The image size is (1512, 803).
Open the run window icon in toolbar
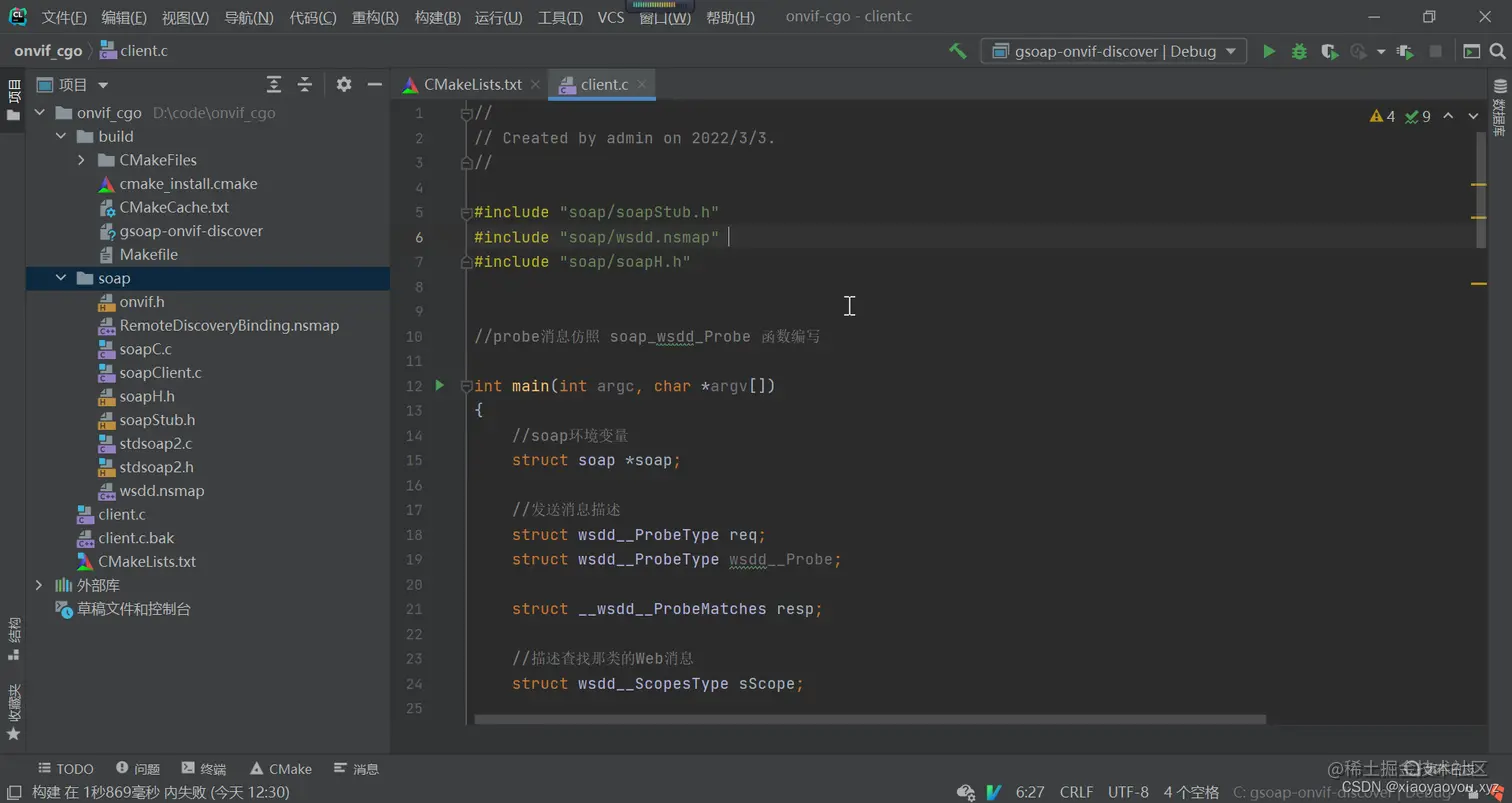point(1471,51)
